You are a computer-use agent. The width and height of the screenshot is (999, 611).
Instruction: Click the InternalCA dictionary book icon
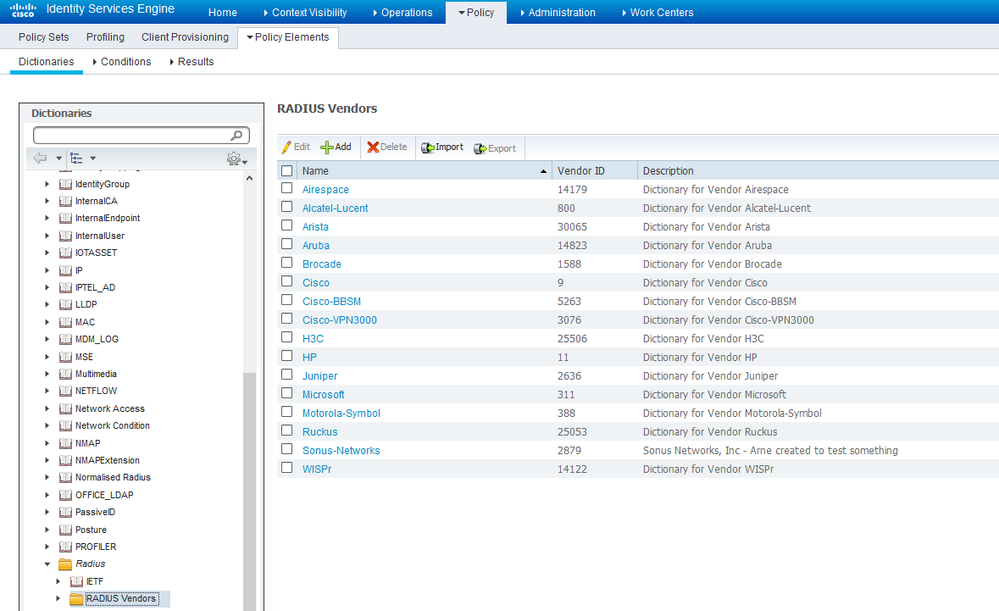(65, 201)
